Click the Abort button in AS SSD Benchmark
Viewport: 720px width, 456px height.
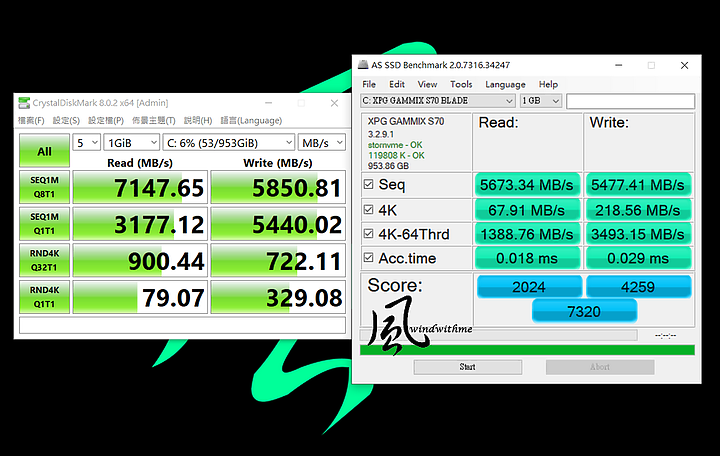click(600, 367)
